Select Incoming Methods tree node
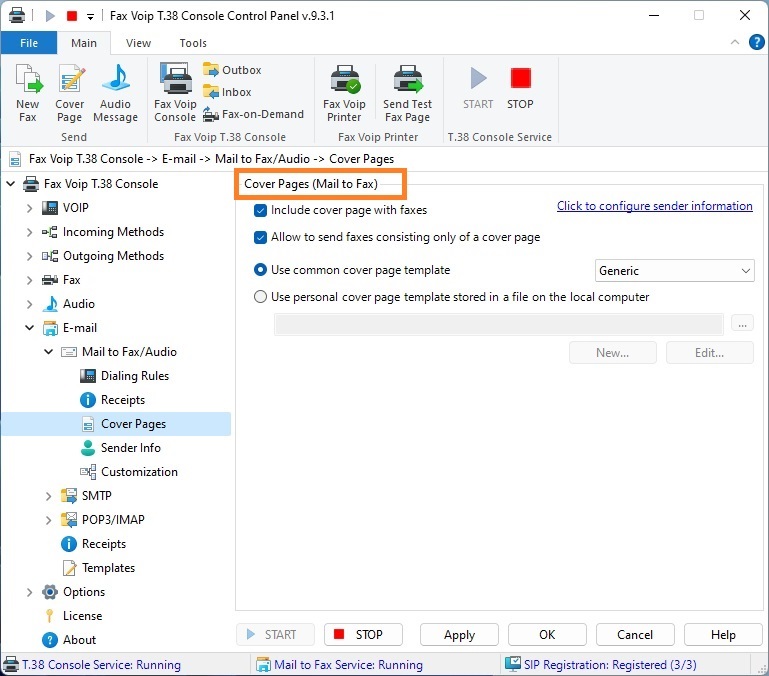Screen dimensions: 769x676 click(113, 232)
